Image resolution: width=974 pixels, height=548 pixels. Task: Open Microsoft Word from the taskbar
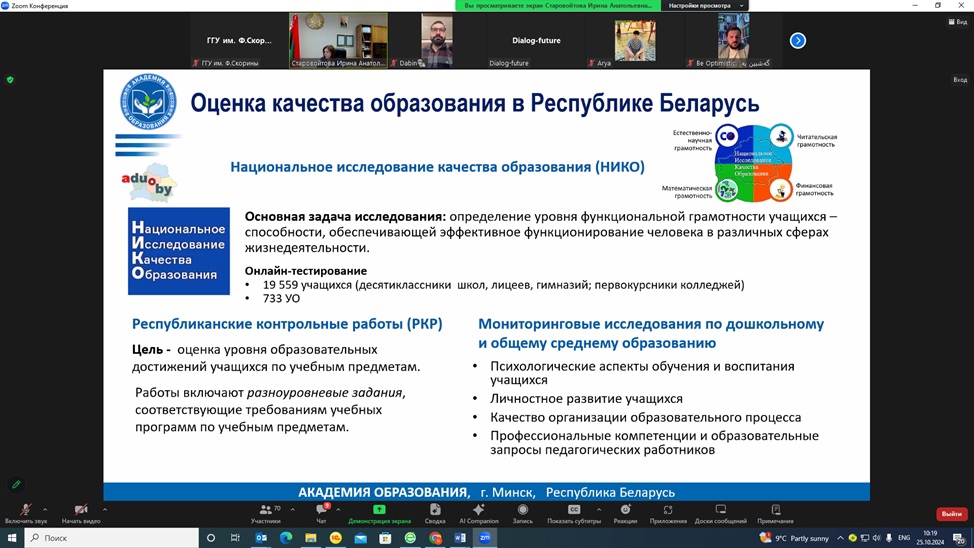(x=460, y=538)
